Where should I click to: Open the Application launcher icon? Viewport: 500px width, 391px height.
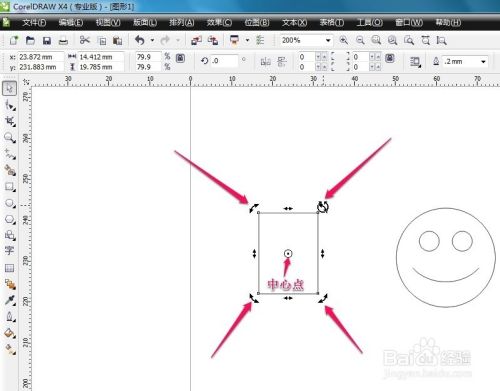tap(235, 40)
